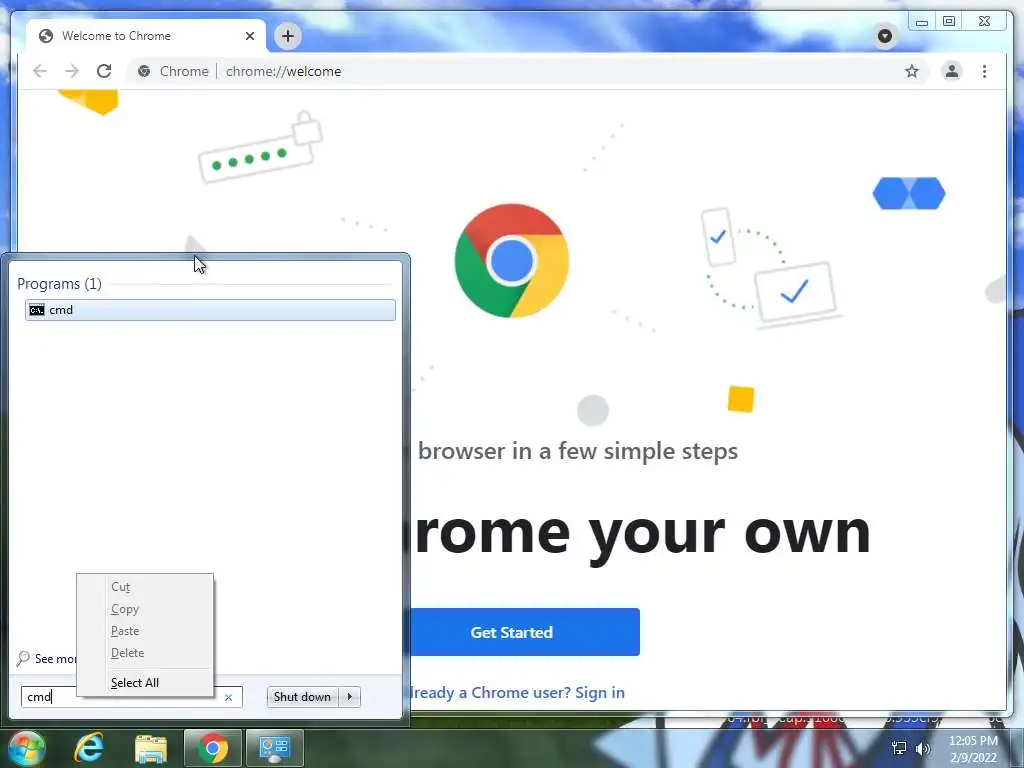
Task: Click Chrome's forward navigation arrow
Action: tap(72, 71)
